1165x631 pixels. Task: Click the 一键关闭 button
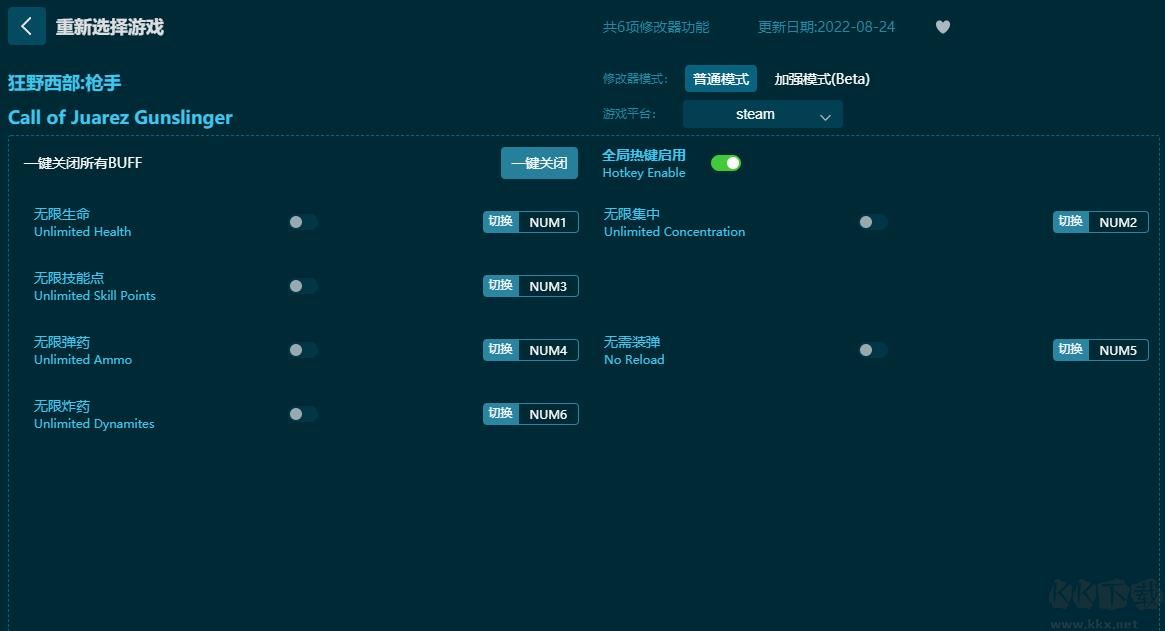tap(539, 163)
